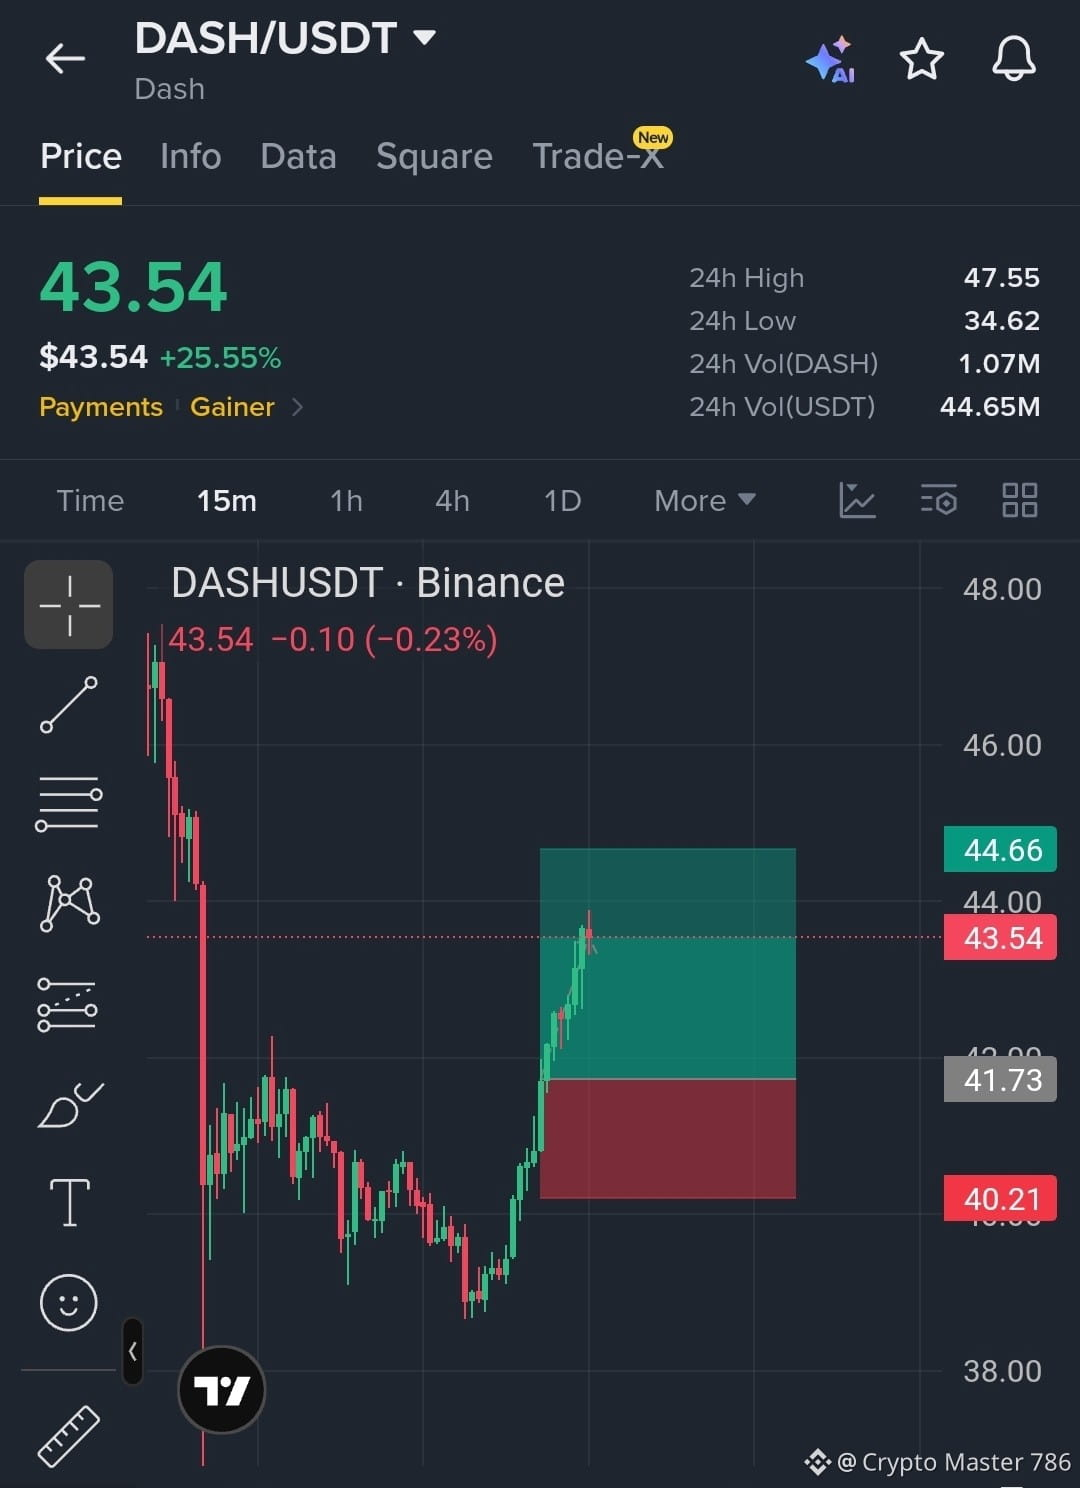The height and width of the screenshot is (1488, 1080).
Task: Select the 15m chart interval
Action: tap(227, 500)
